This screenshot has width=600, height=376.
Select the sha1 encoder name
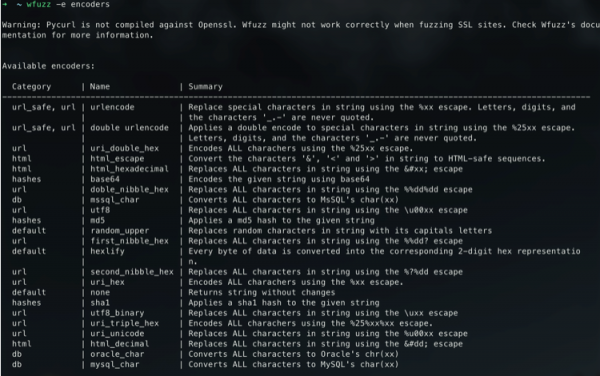pyautogui.click(x=100, y=303)
